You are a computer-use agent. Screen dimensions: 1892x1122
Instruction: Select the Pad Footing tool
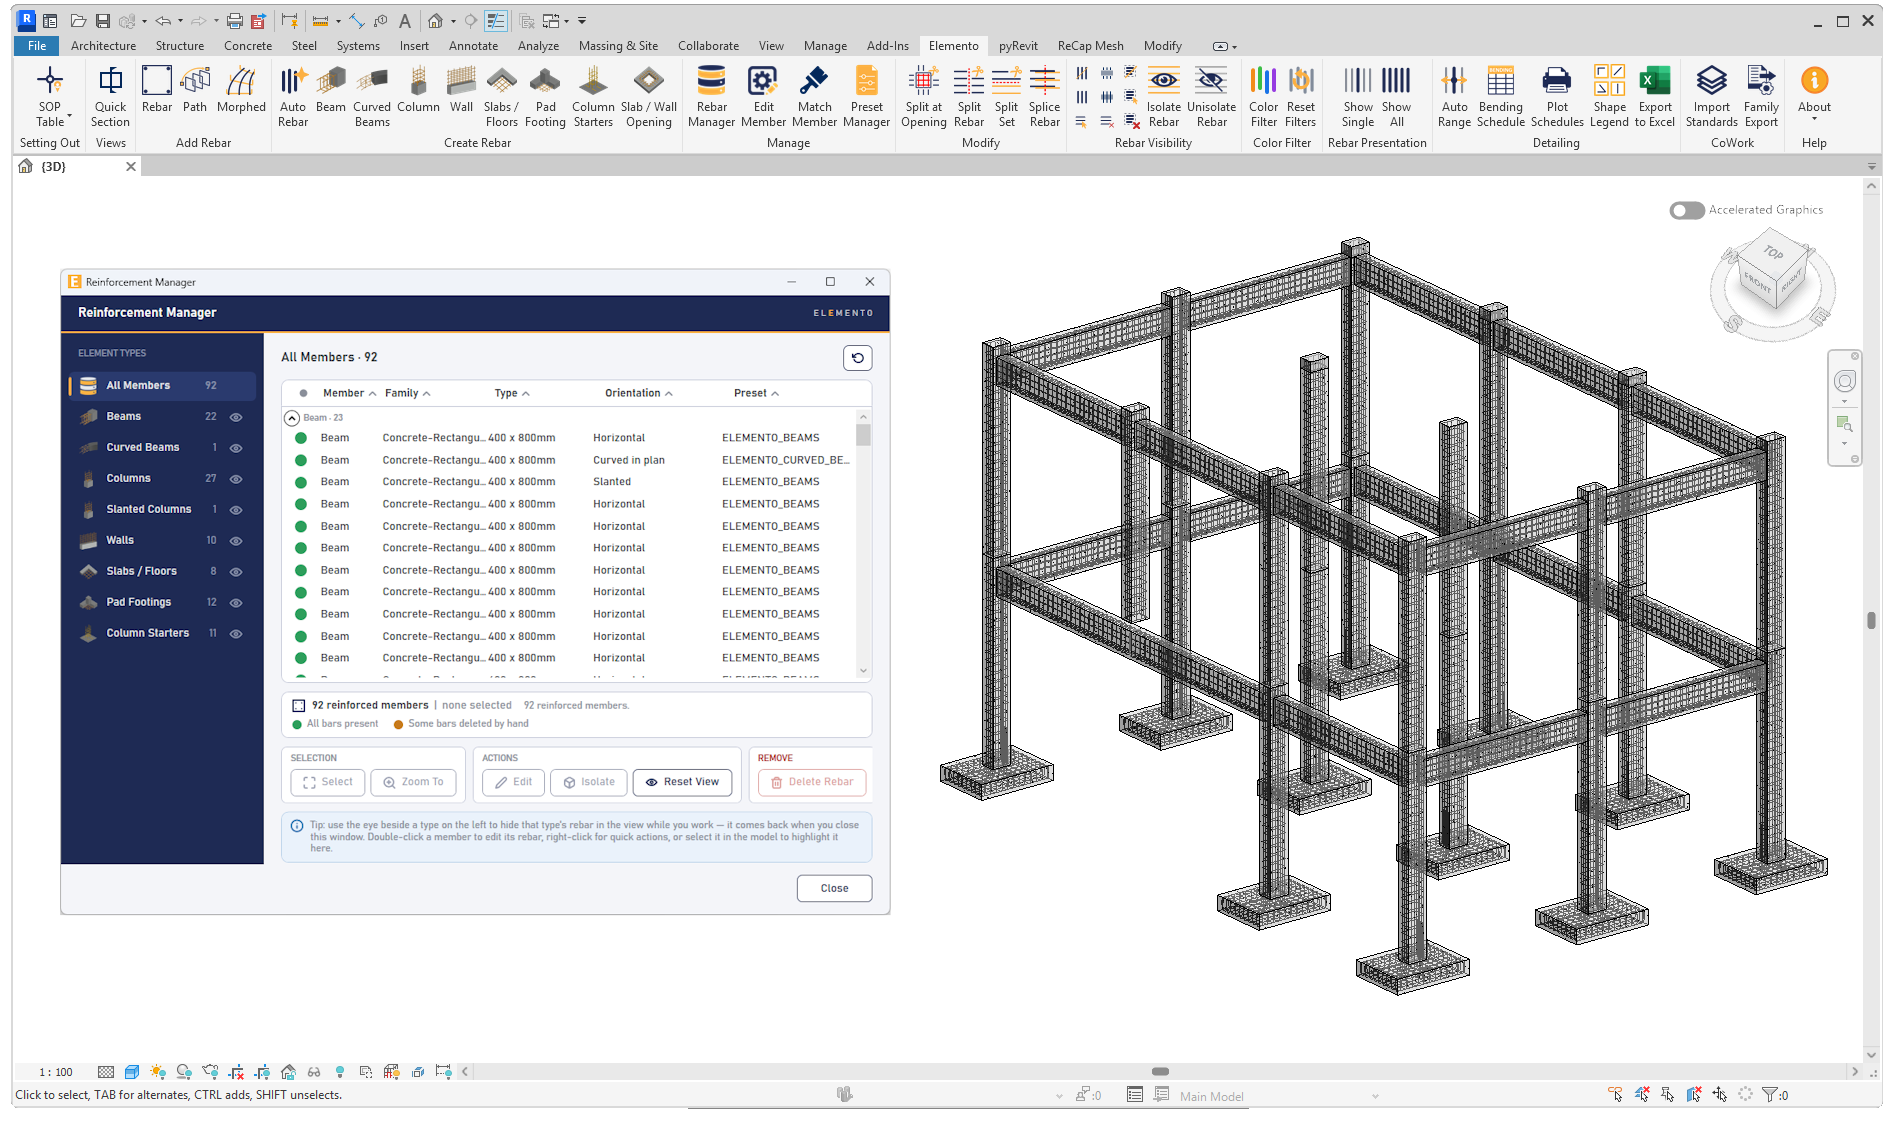[x=545, y=96]
